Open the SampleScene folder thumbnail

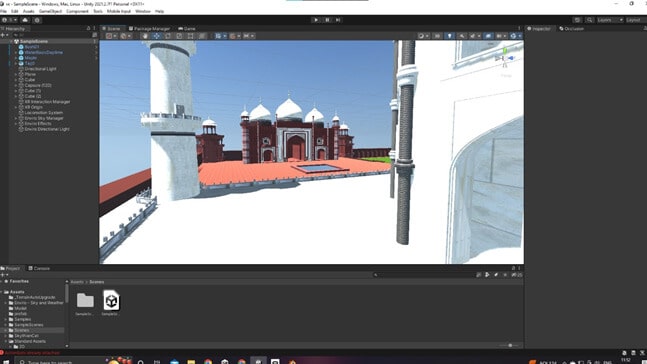click(x=85, y=303)
